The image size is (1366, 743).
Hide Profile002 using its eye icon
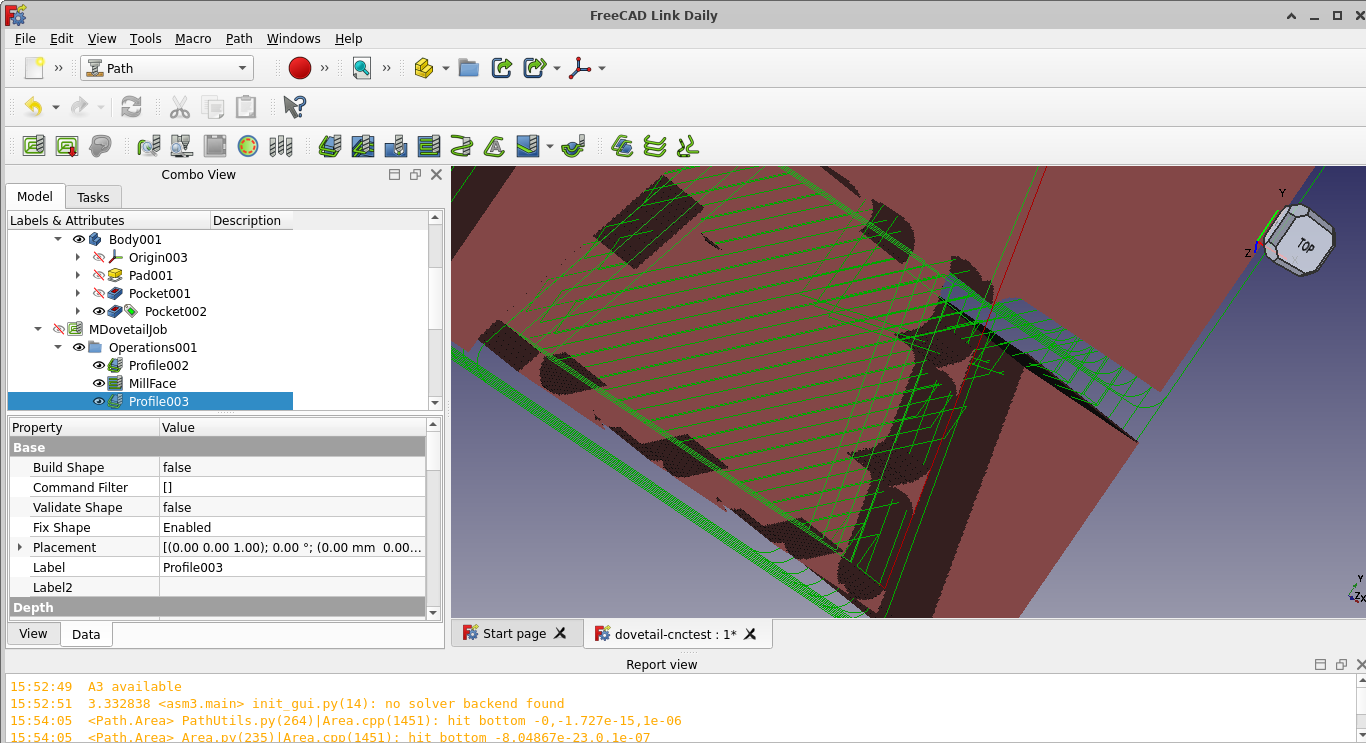pyautogui.click(x=99, y=366)
